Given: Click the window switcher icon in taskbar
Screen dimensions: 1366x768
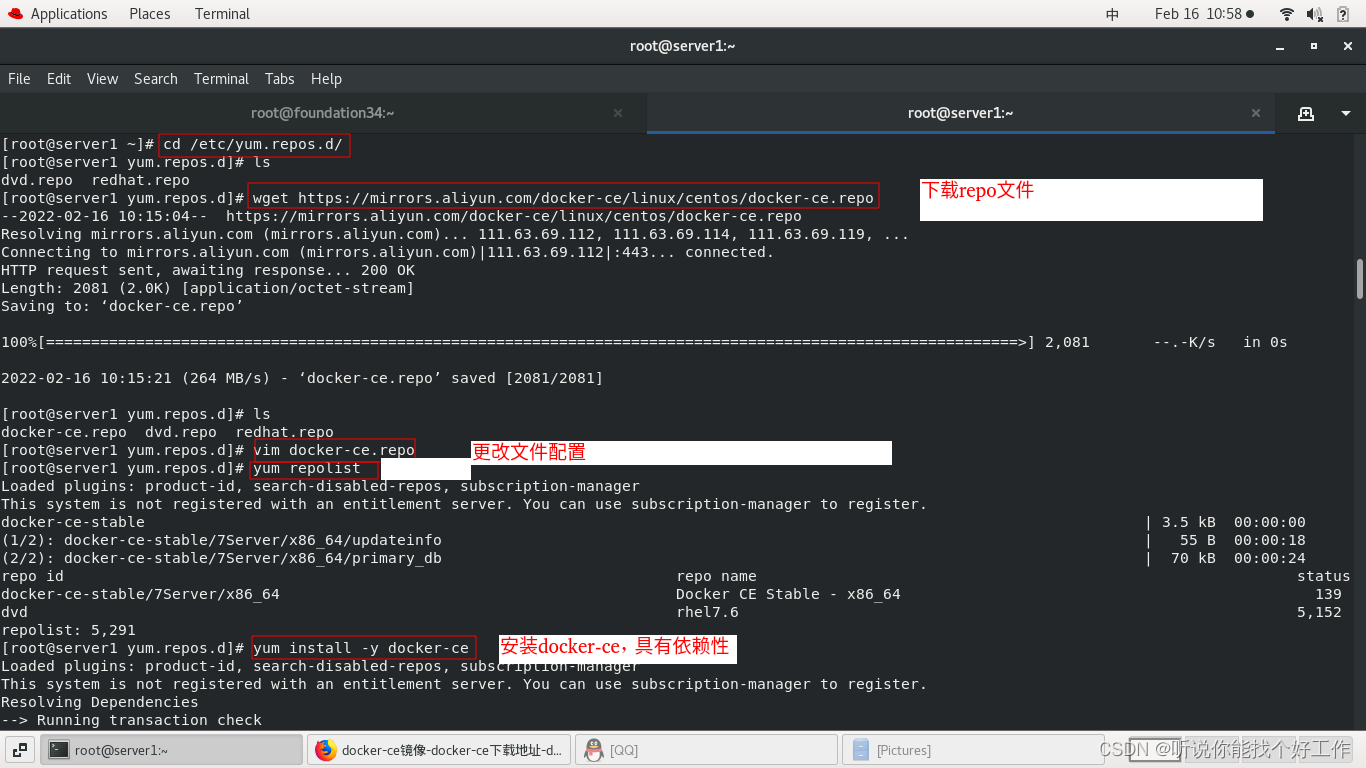Looking at the screenshot, I should 20,750.
